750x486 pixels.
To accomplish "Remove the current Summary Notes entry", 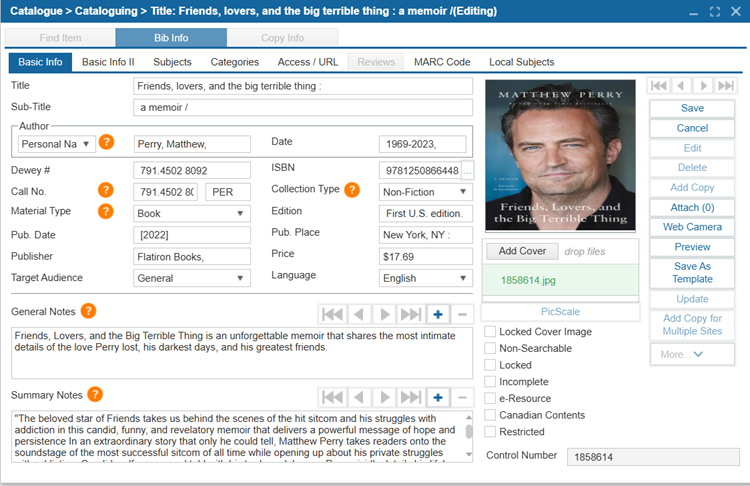I will pyautogui.click(x=462, y=398).
